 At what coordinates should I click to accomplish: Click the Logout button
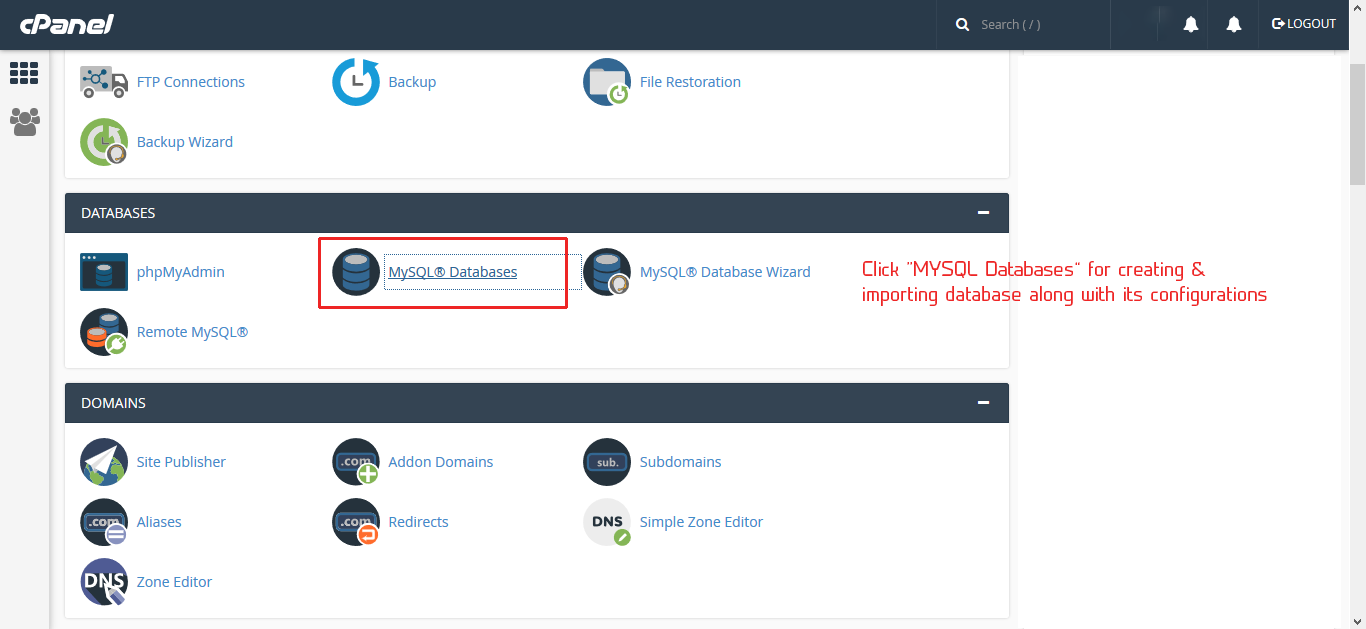tap(1304, 24)
